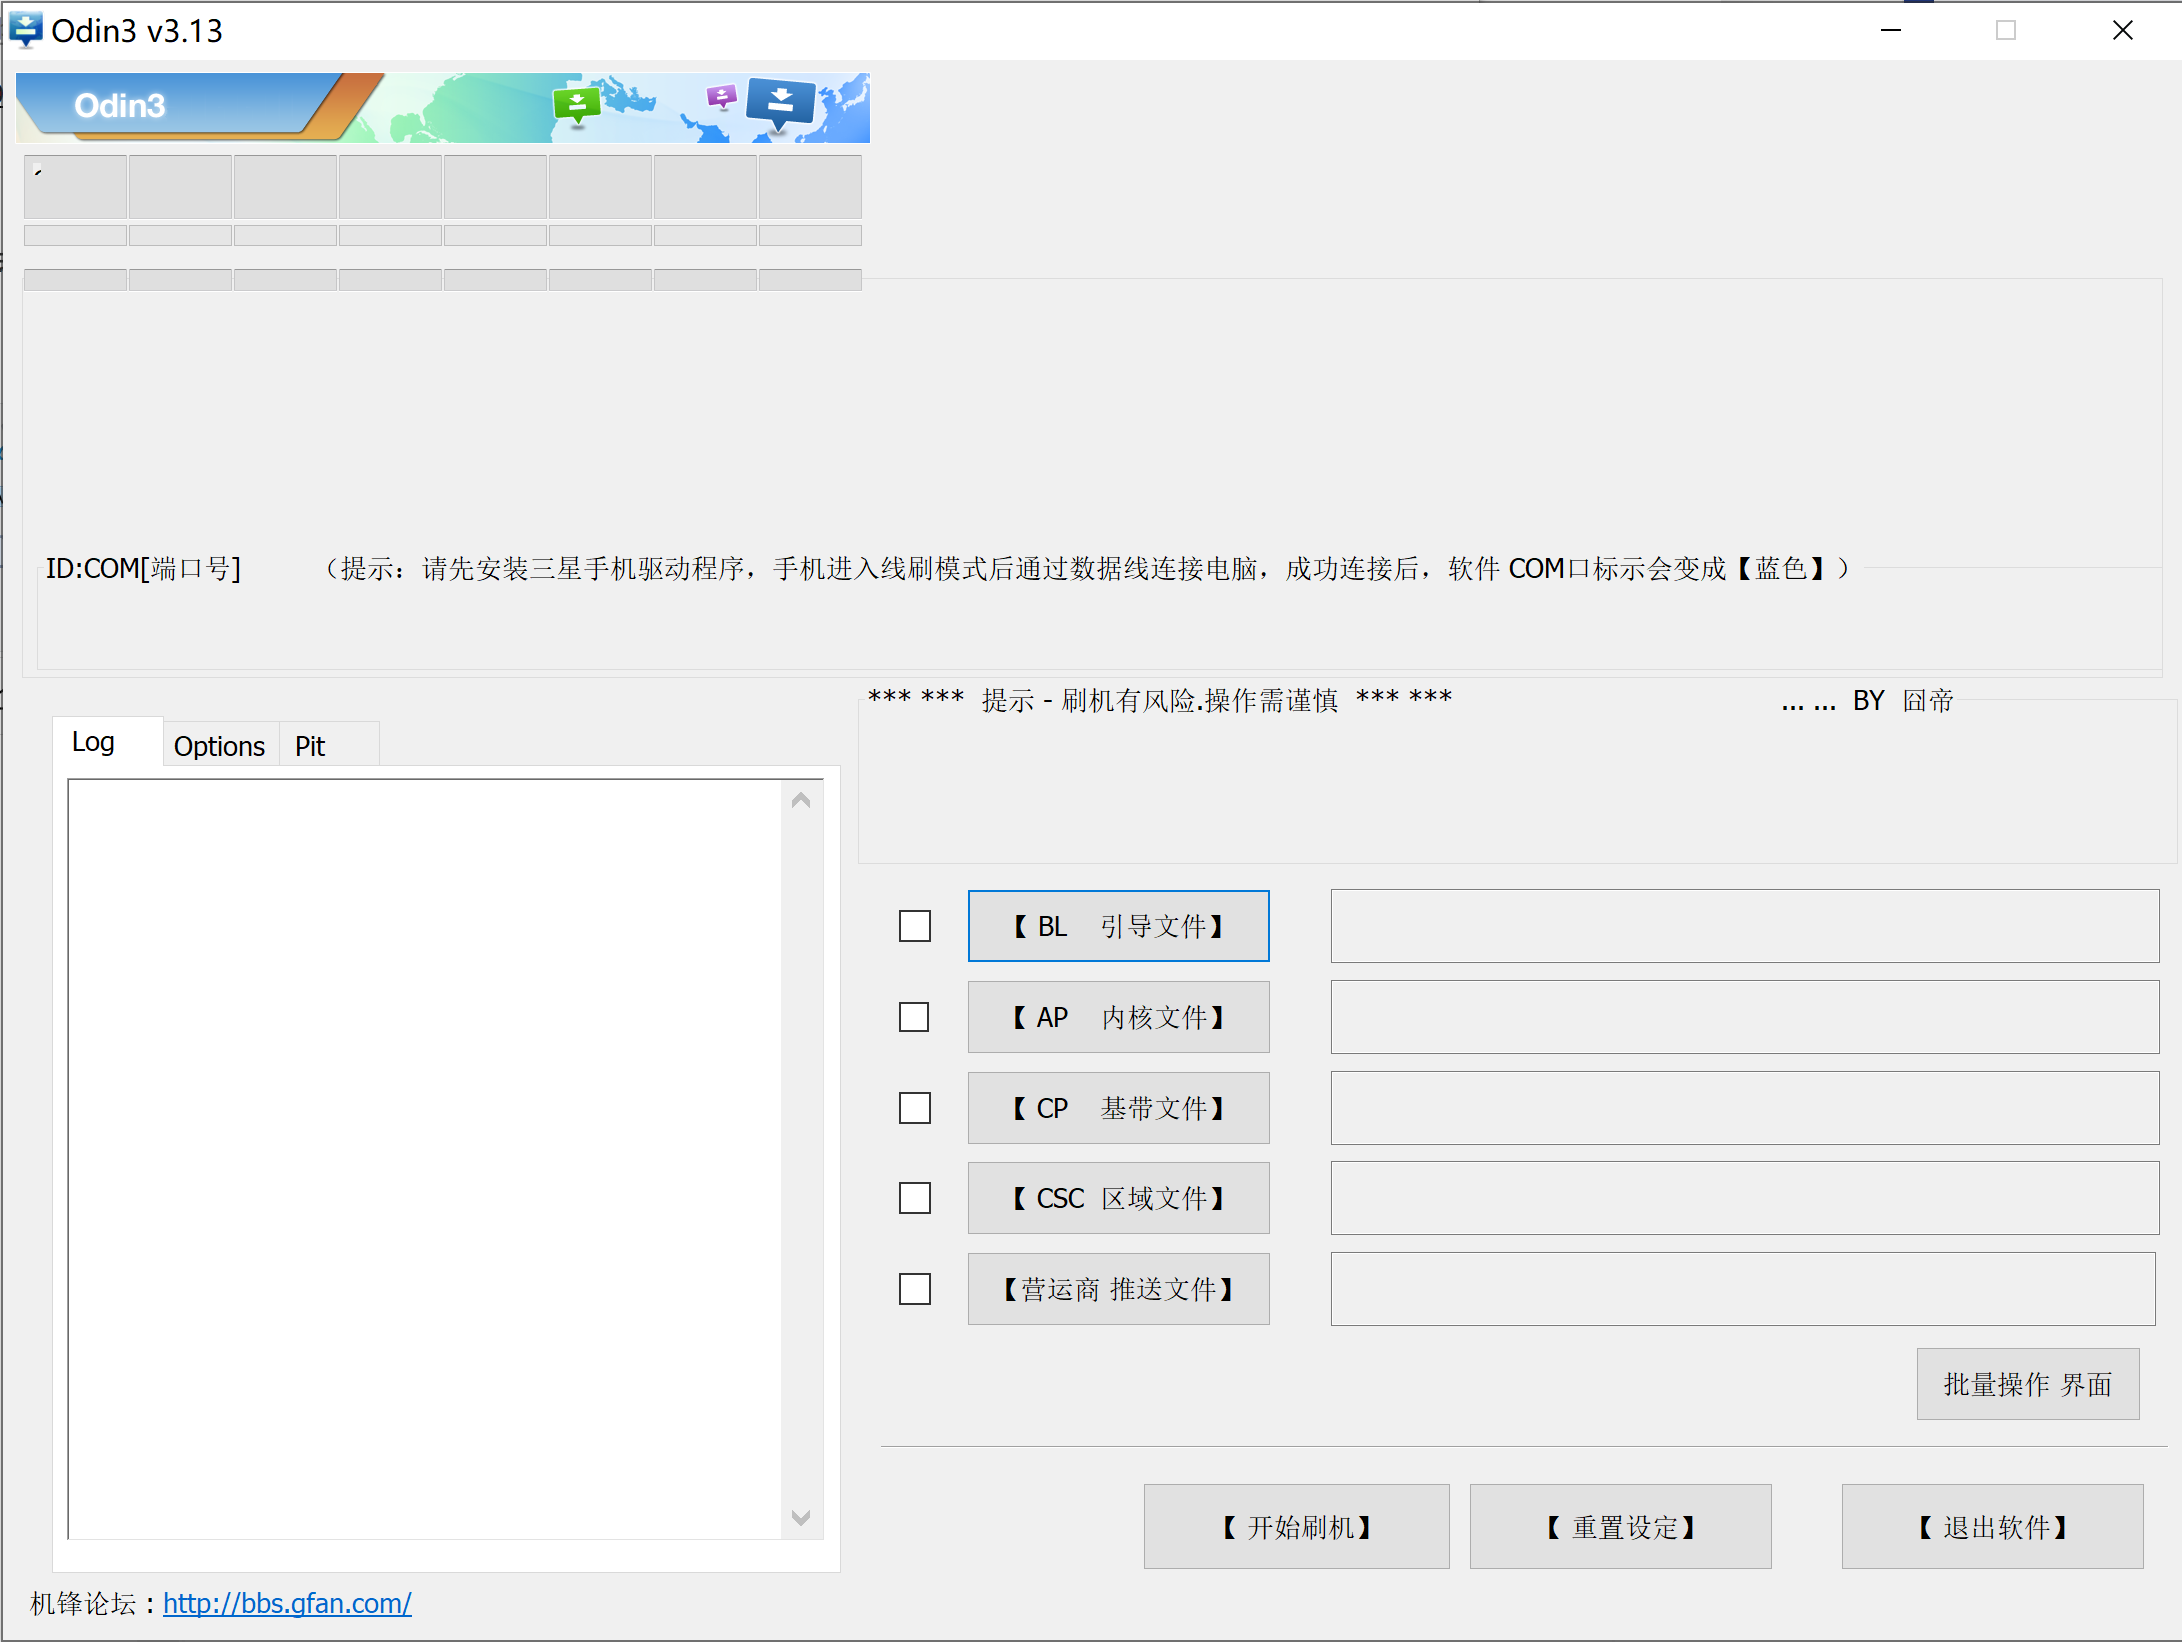Minimize the Odin3 window
This screenshot has height=1642, width=2182.
(1890, 30)
